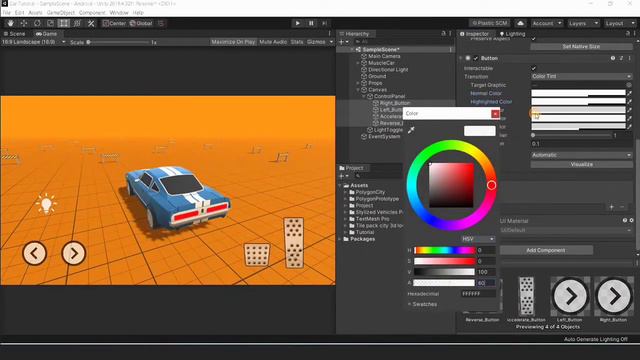Select the Scale tool
Viewport: 640px width, 360px height.
[x=50, y=23]
